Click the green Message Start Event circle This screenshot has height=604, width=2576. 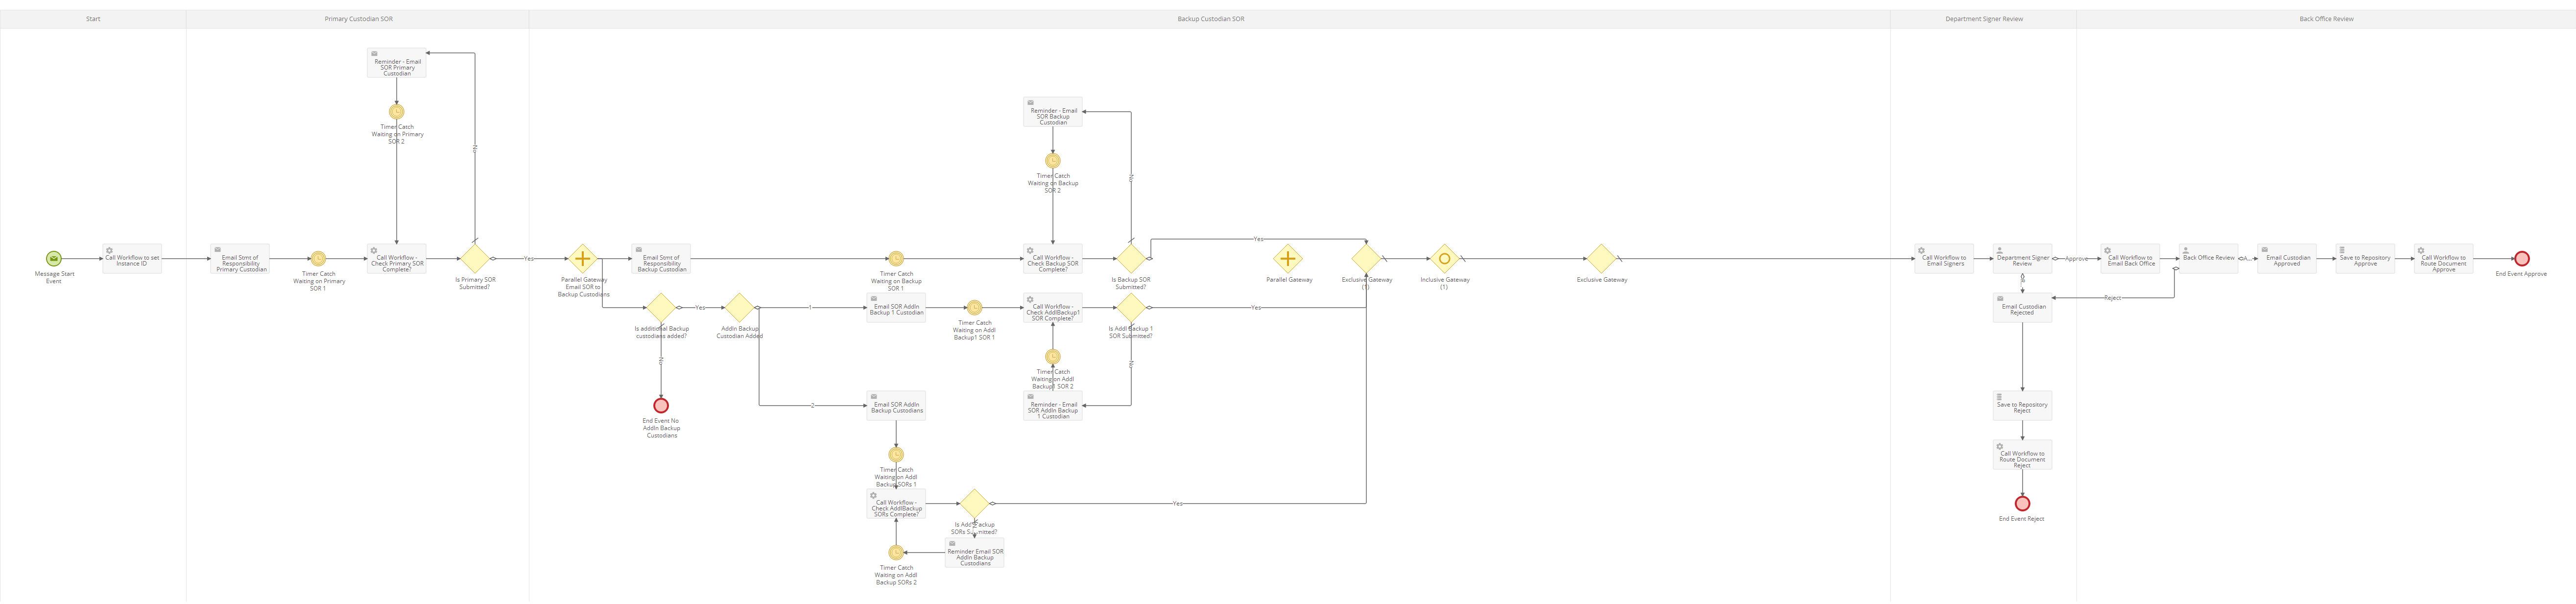pos(54,259)
